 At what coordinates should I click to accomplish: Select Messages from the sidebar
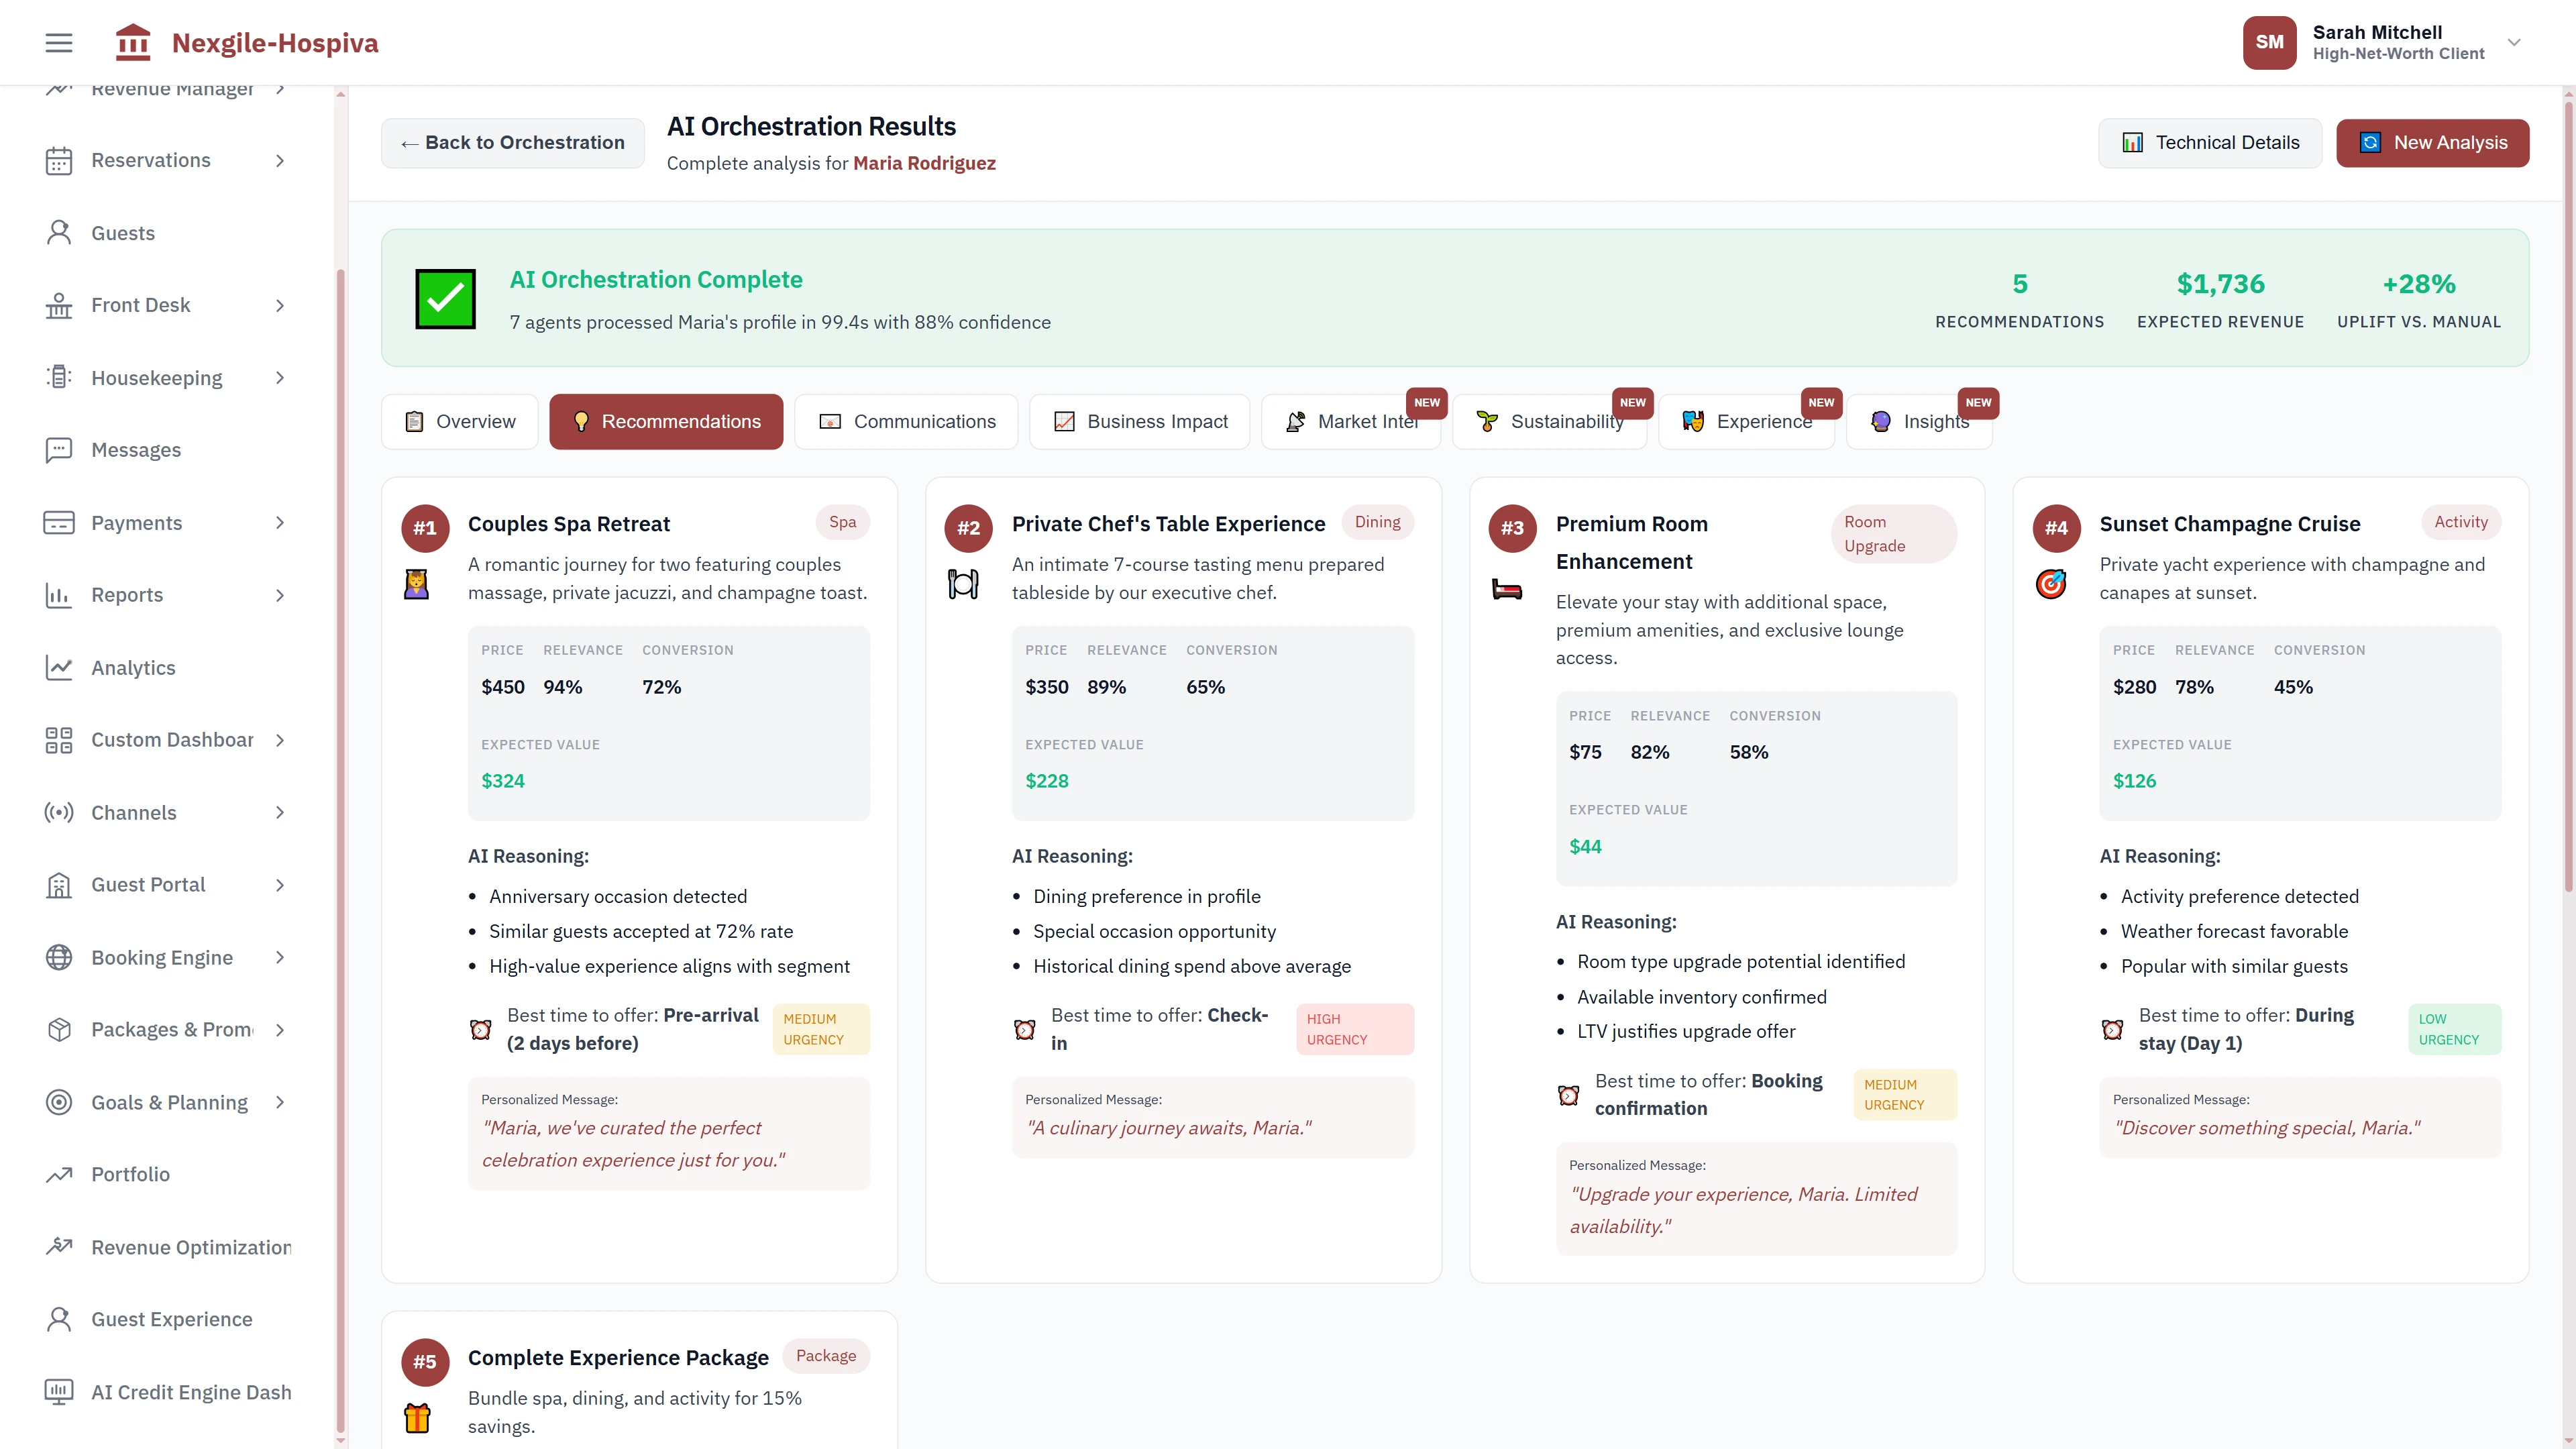(135, 450)
